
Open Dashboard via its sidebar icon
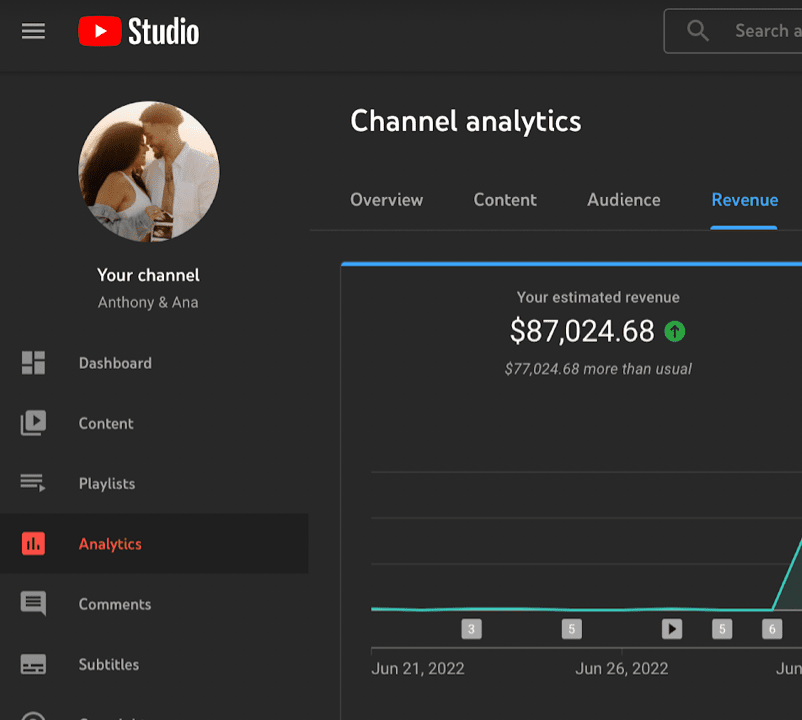click(33, 363)
